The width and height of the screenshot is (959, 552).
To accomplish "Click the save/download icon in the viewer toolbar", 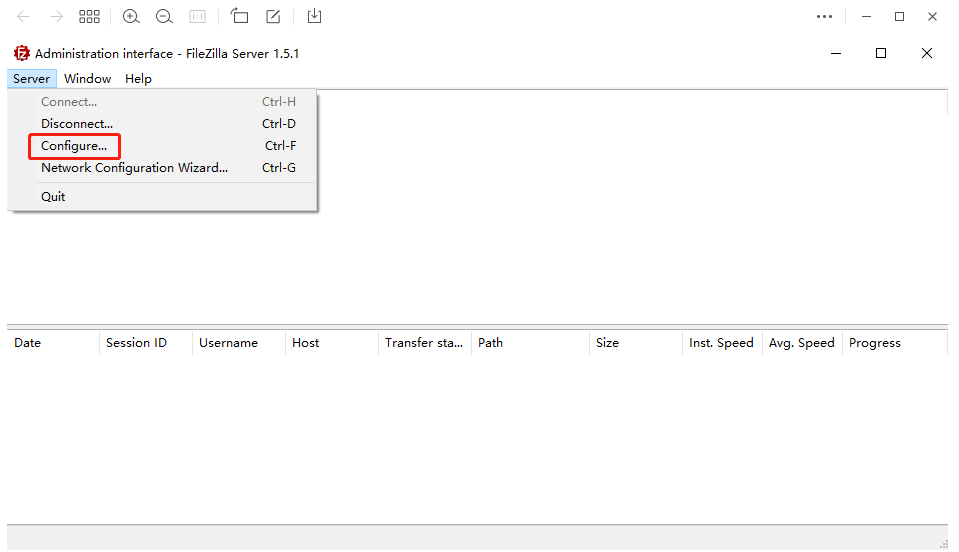I will (x=314, y=17).
